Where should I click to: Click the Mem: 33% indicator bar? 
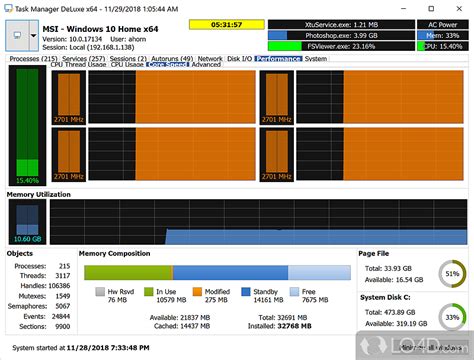(x=443, y=36)
